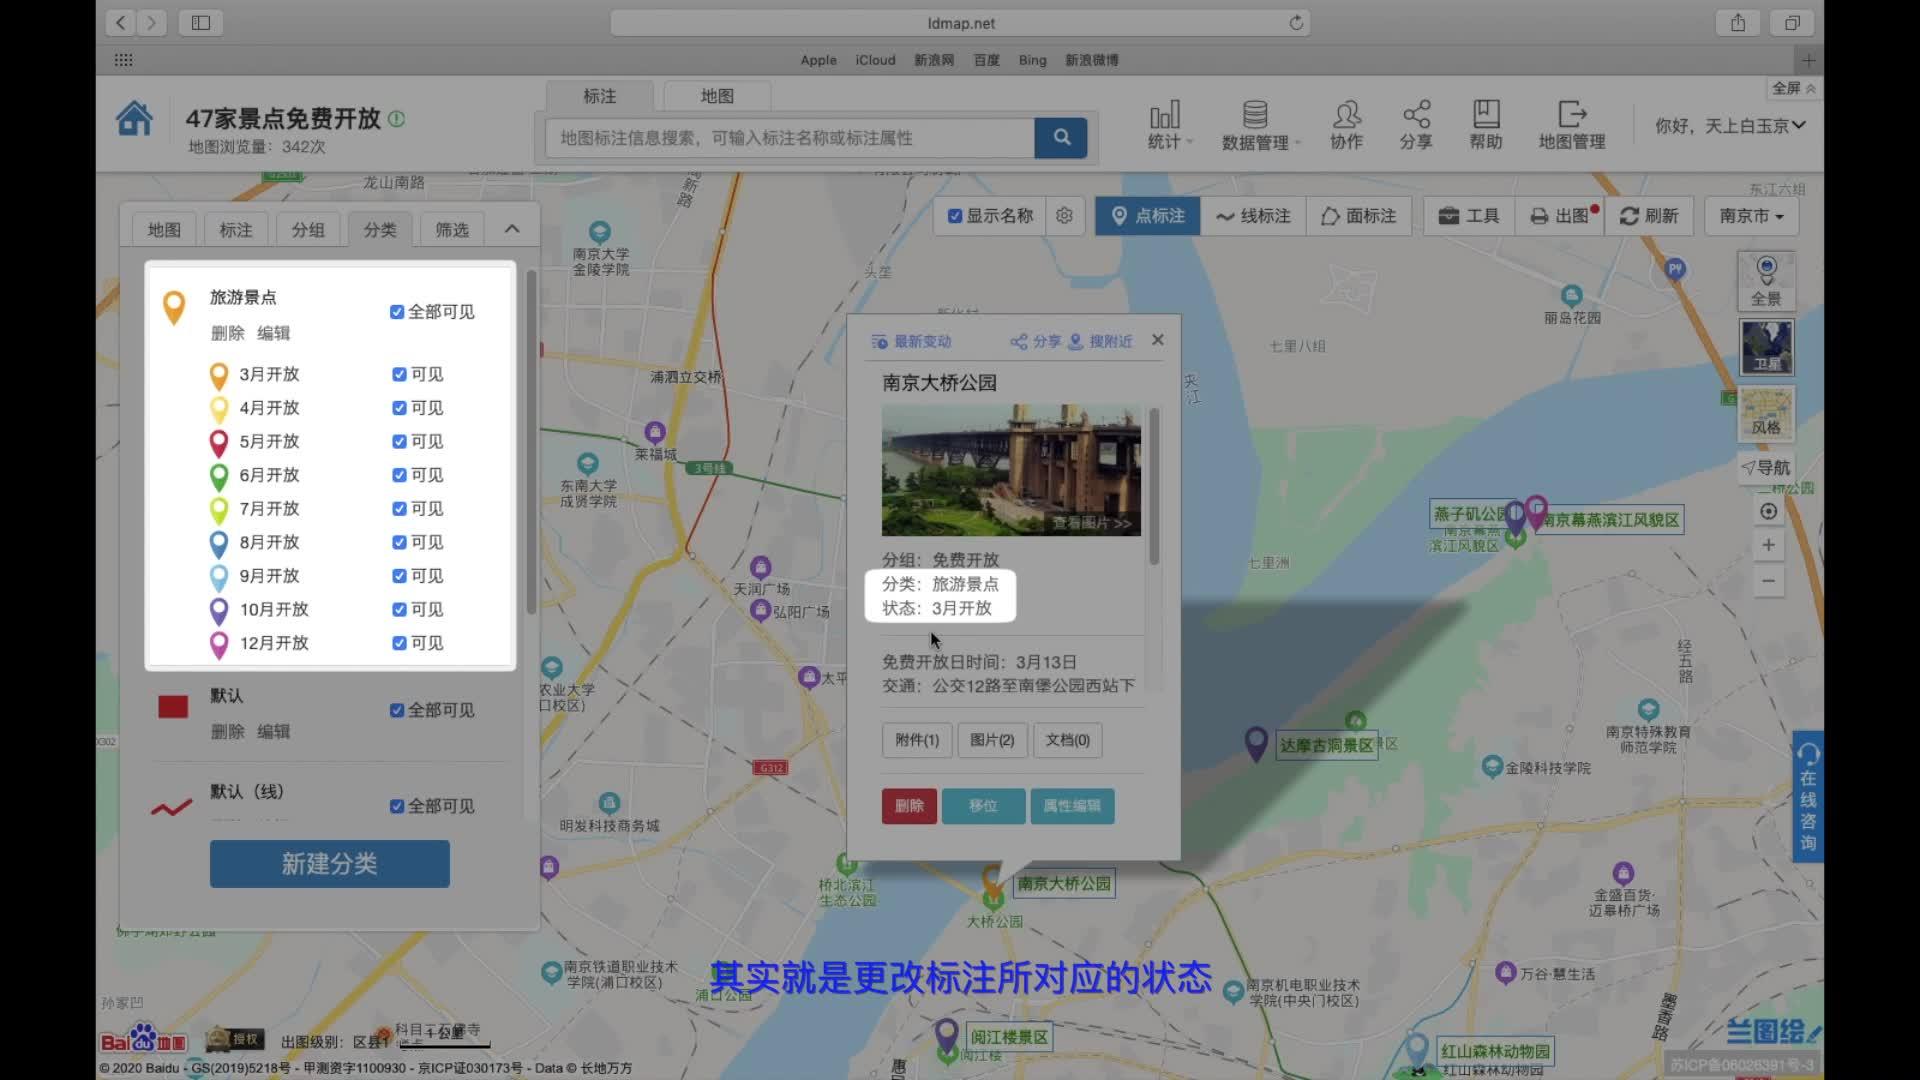Click the 分享 share icon in header

1416,126
